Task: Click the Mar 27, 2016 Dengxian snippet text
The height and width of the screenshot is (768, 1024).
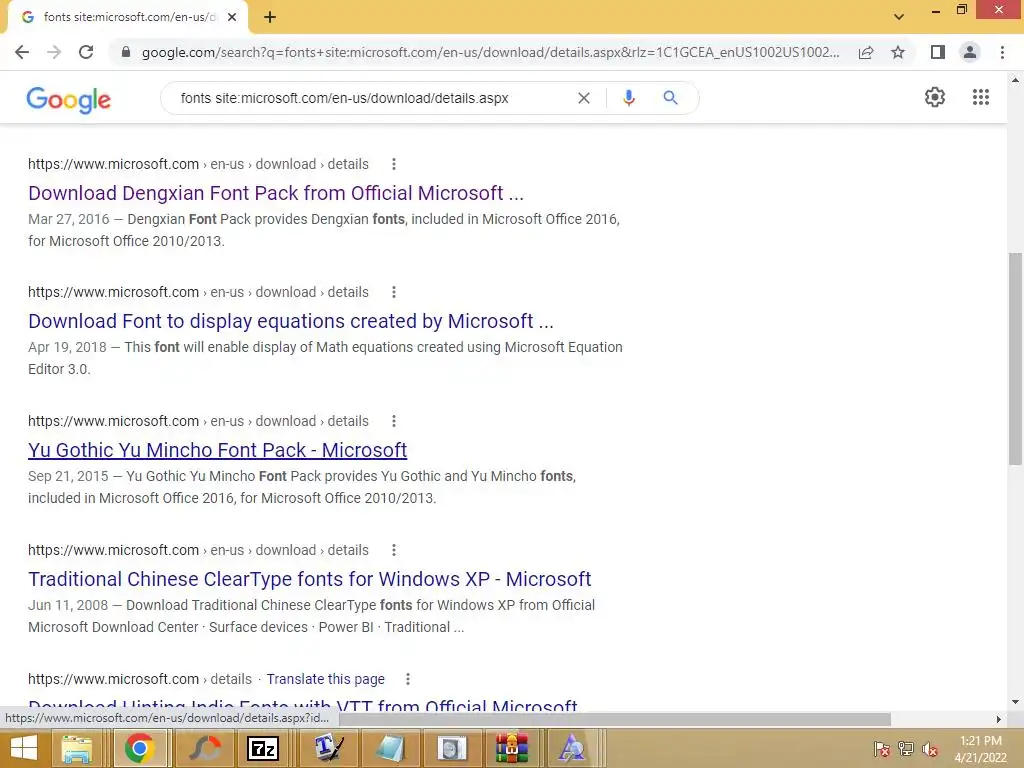Action: tap(324, 230)
